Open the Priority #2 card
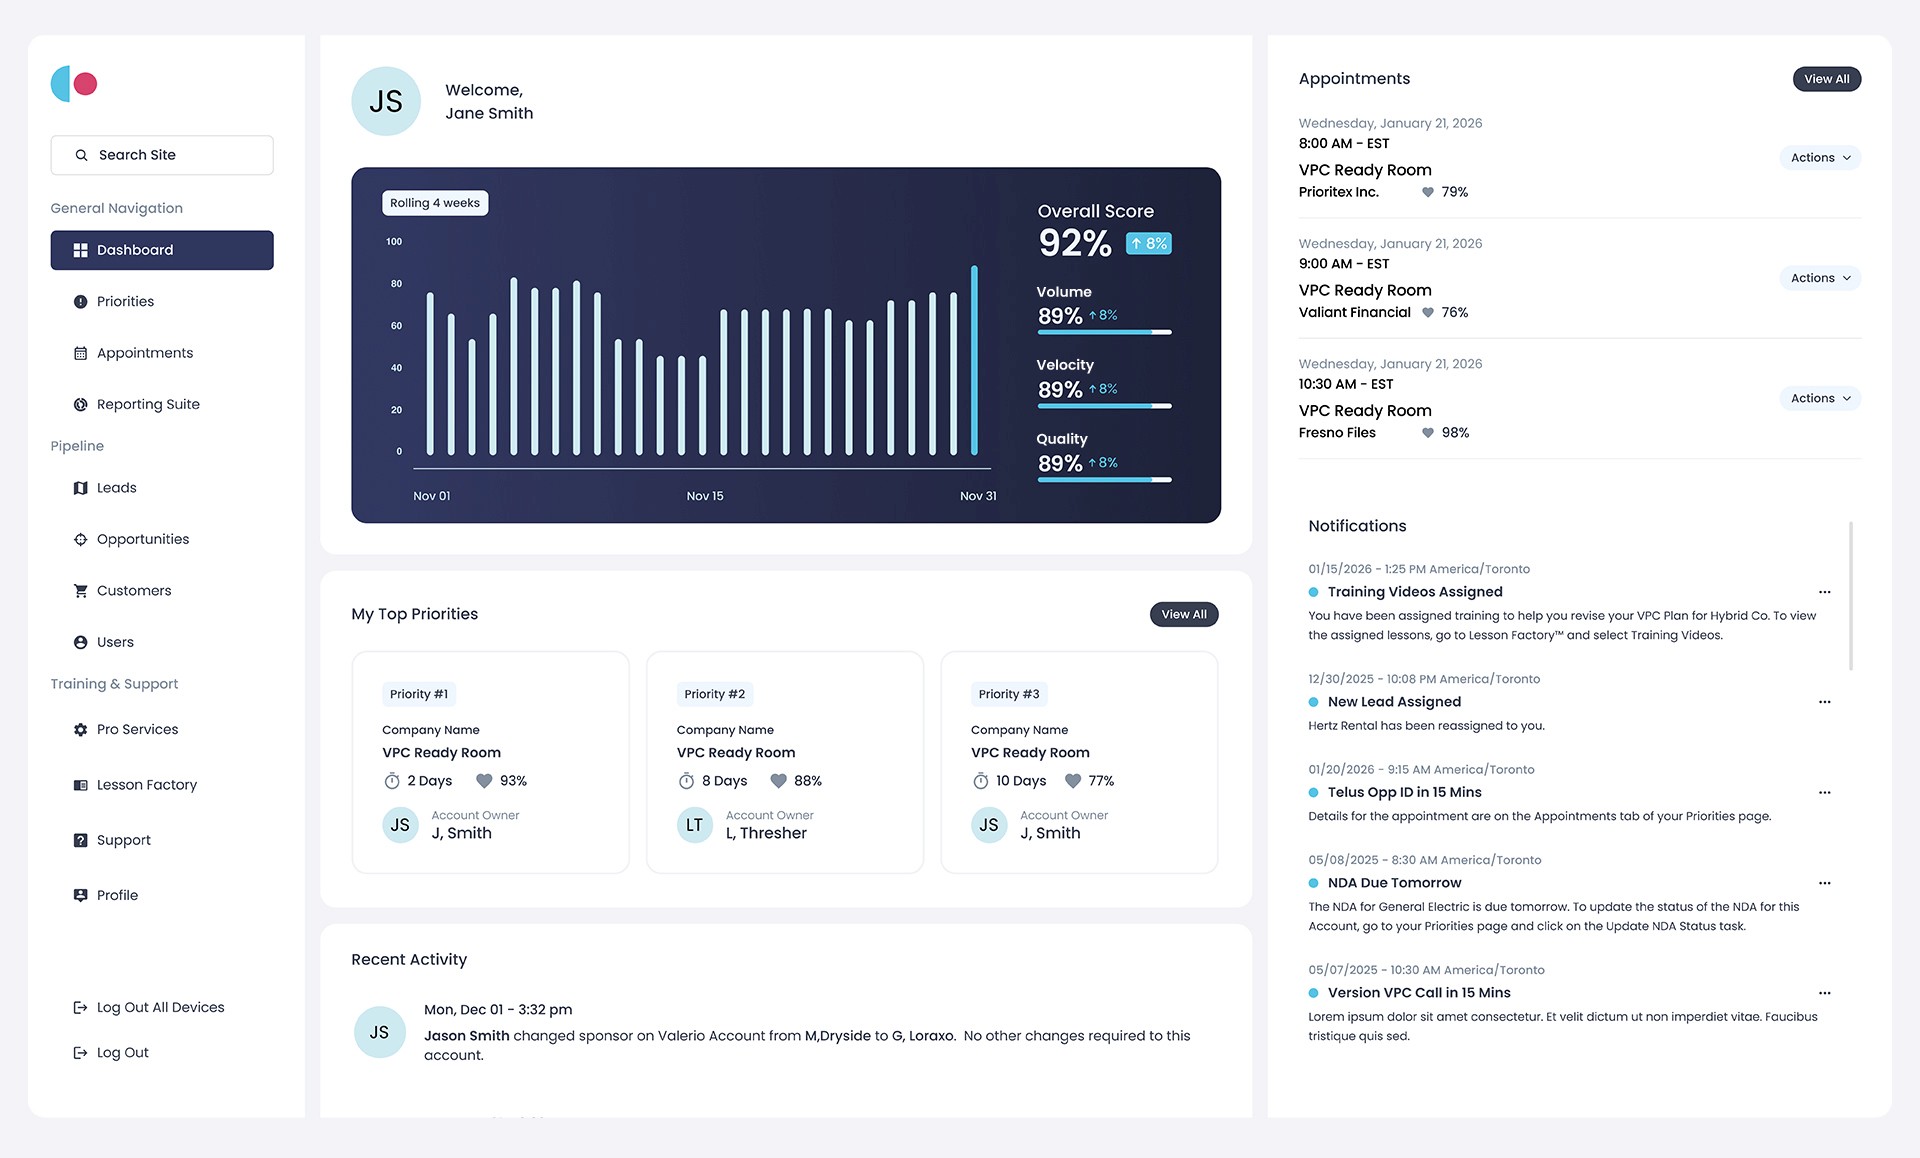This screenshot has height=1158, width=1920. pyautogui.click(x=784, y=762)
